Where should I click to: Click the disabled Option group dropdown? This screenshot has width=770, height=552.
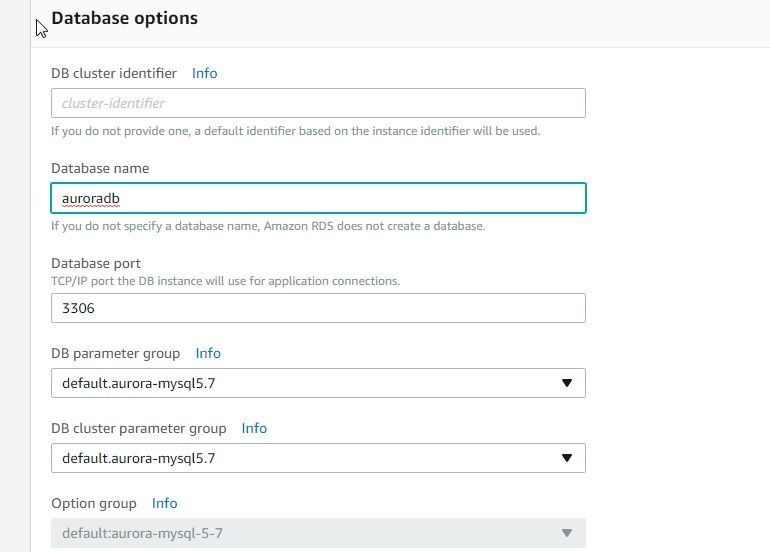pyautogui.click(x=318, y=533)
